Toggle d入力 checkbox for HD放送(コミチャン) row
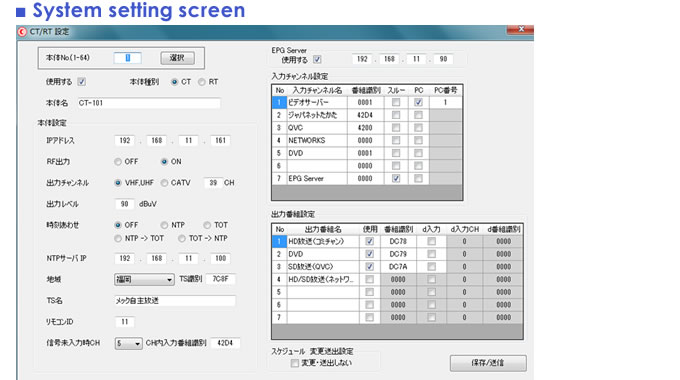The width and height of the screenshot is (680, 380). coord(432,241)
